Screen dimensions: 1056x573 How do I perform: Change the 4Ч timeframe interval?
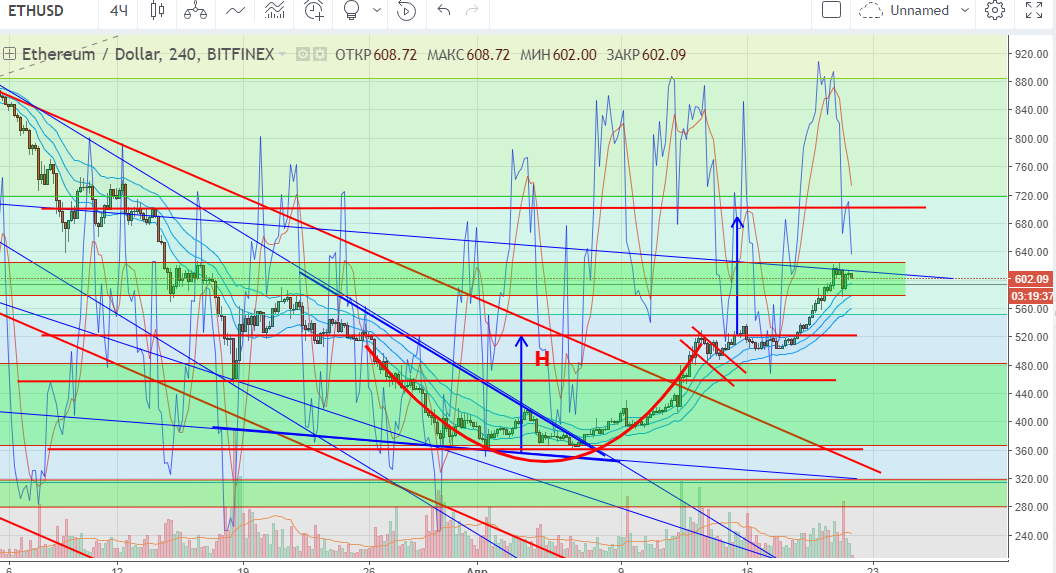click(x=119, y=11)
